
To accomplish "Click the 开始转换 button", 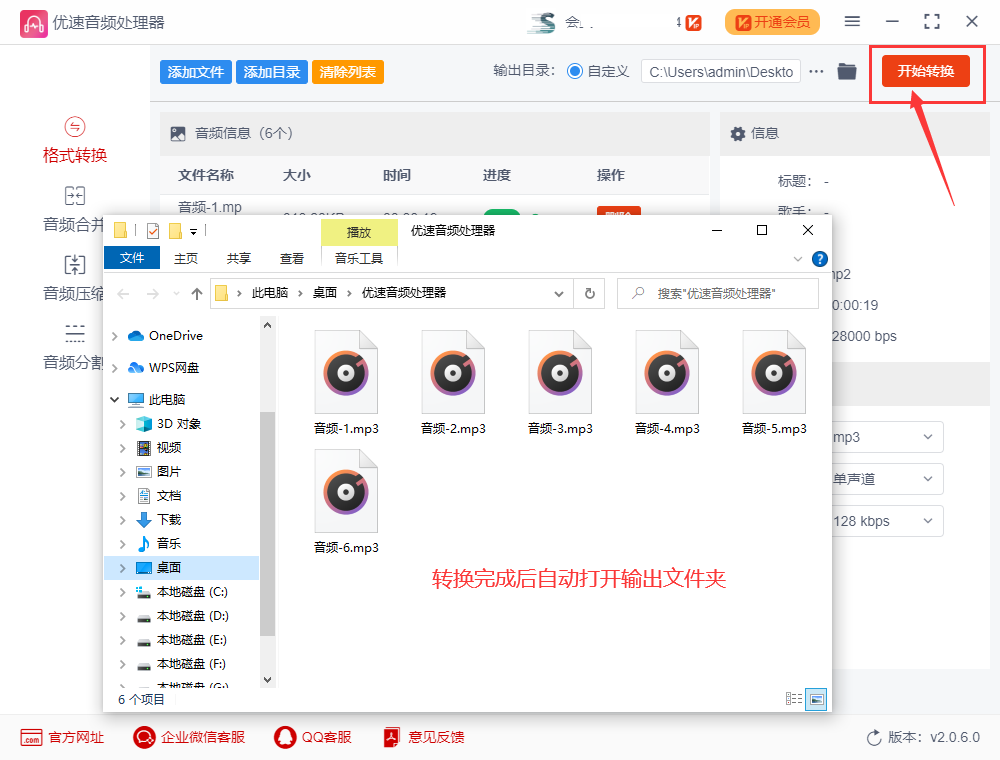I will point(926,71).
